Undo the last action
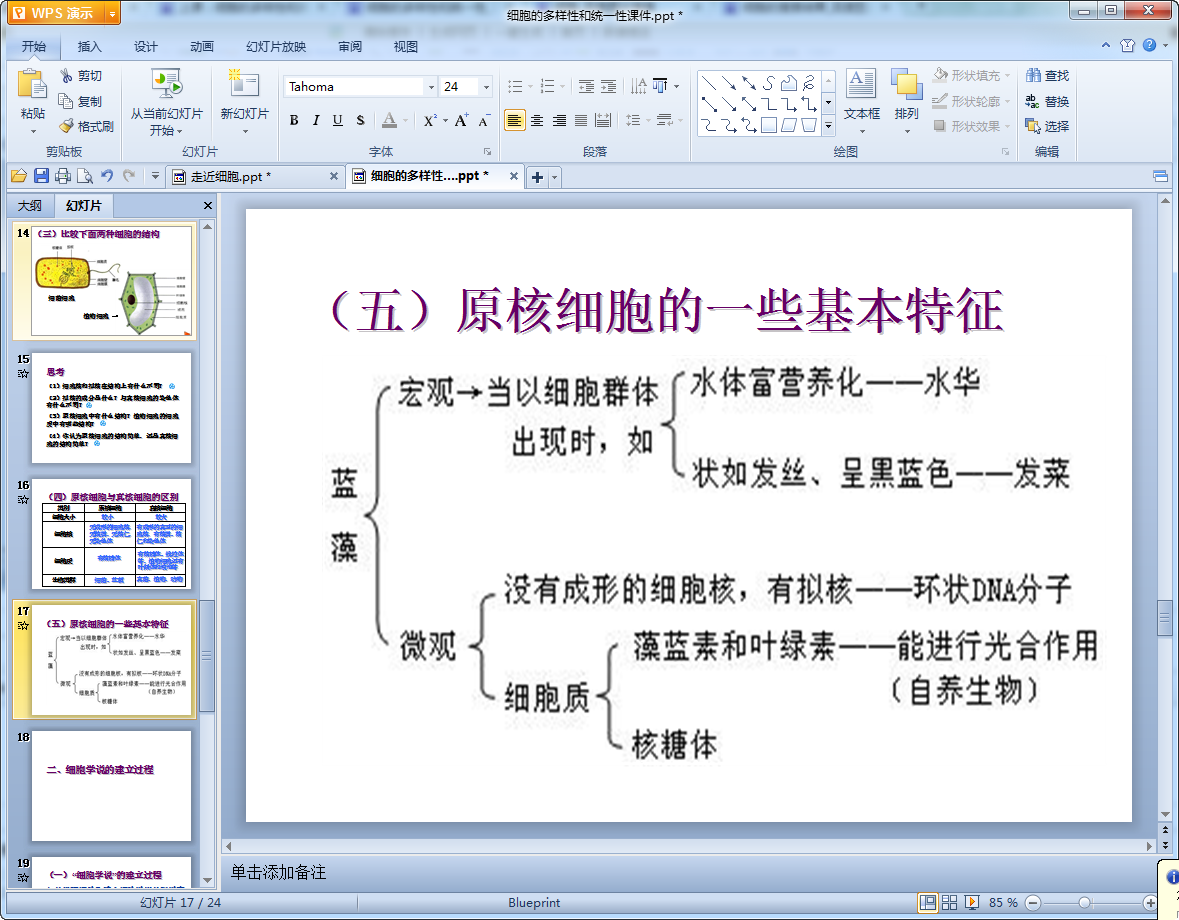The width and height of the screenshot is (1179, 920). pos(107,177)
